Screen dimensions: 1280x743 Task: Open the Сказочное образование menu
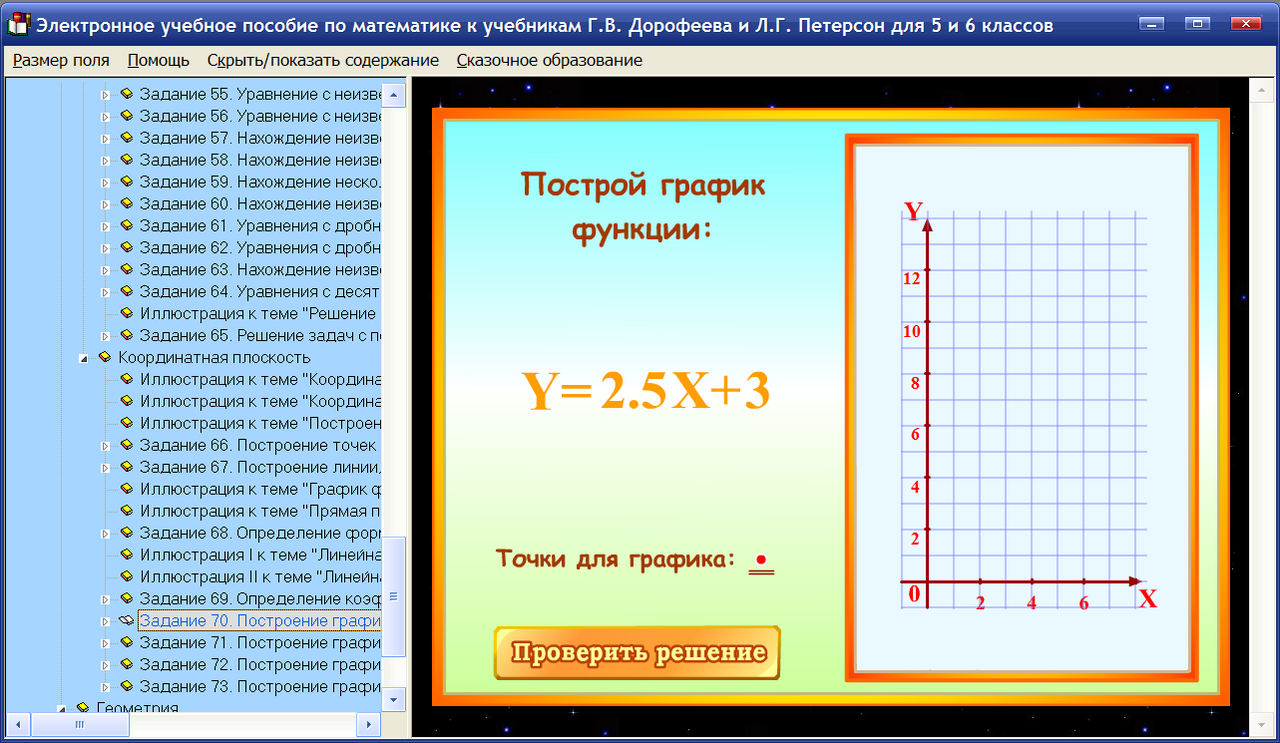tap(548, 60)
